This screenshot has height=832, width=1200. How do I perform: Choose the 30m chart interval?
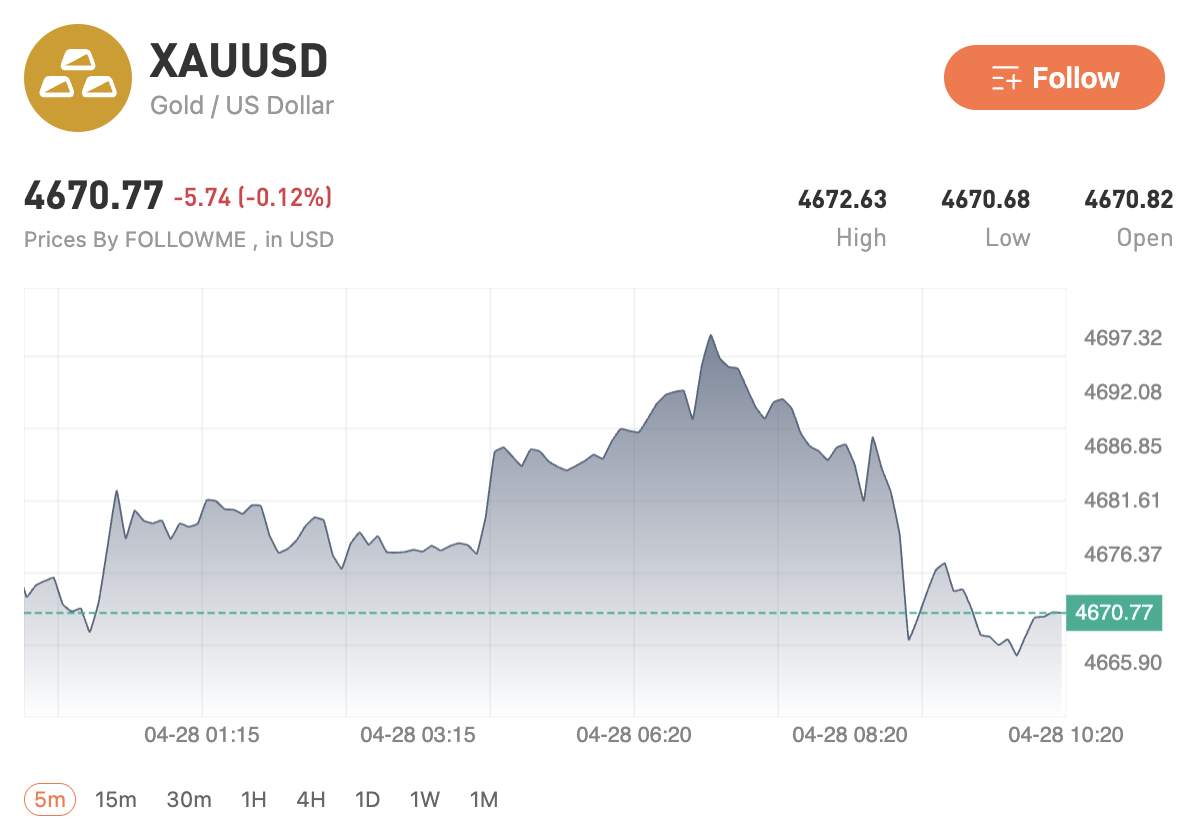click(x=189, y=799)
